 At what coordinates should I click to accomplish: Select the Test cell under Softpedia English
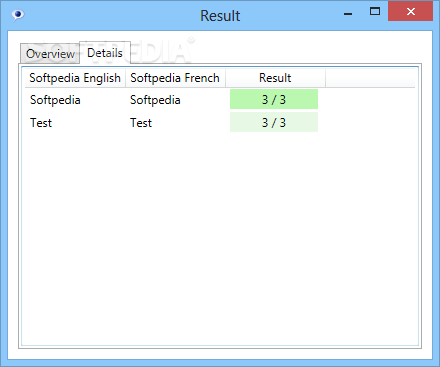(41, 123)
